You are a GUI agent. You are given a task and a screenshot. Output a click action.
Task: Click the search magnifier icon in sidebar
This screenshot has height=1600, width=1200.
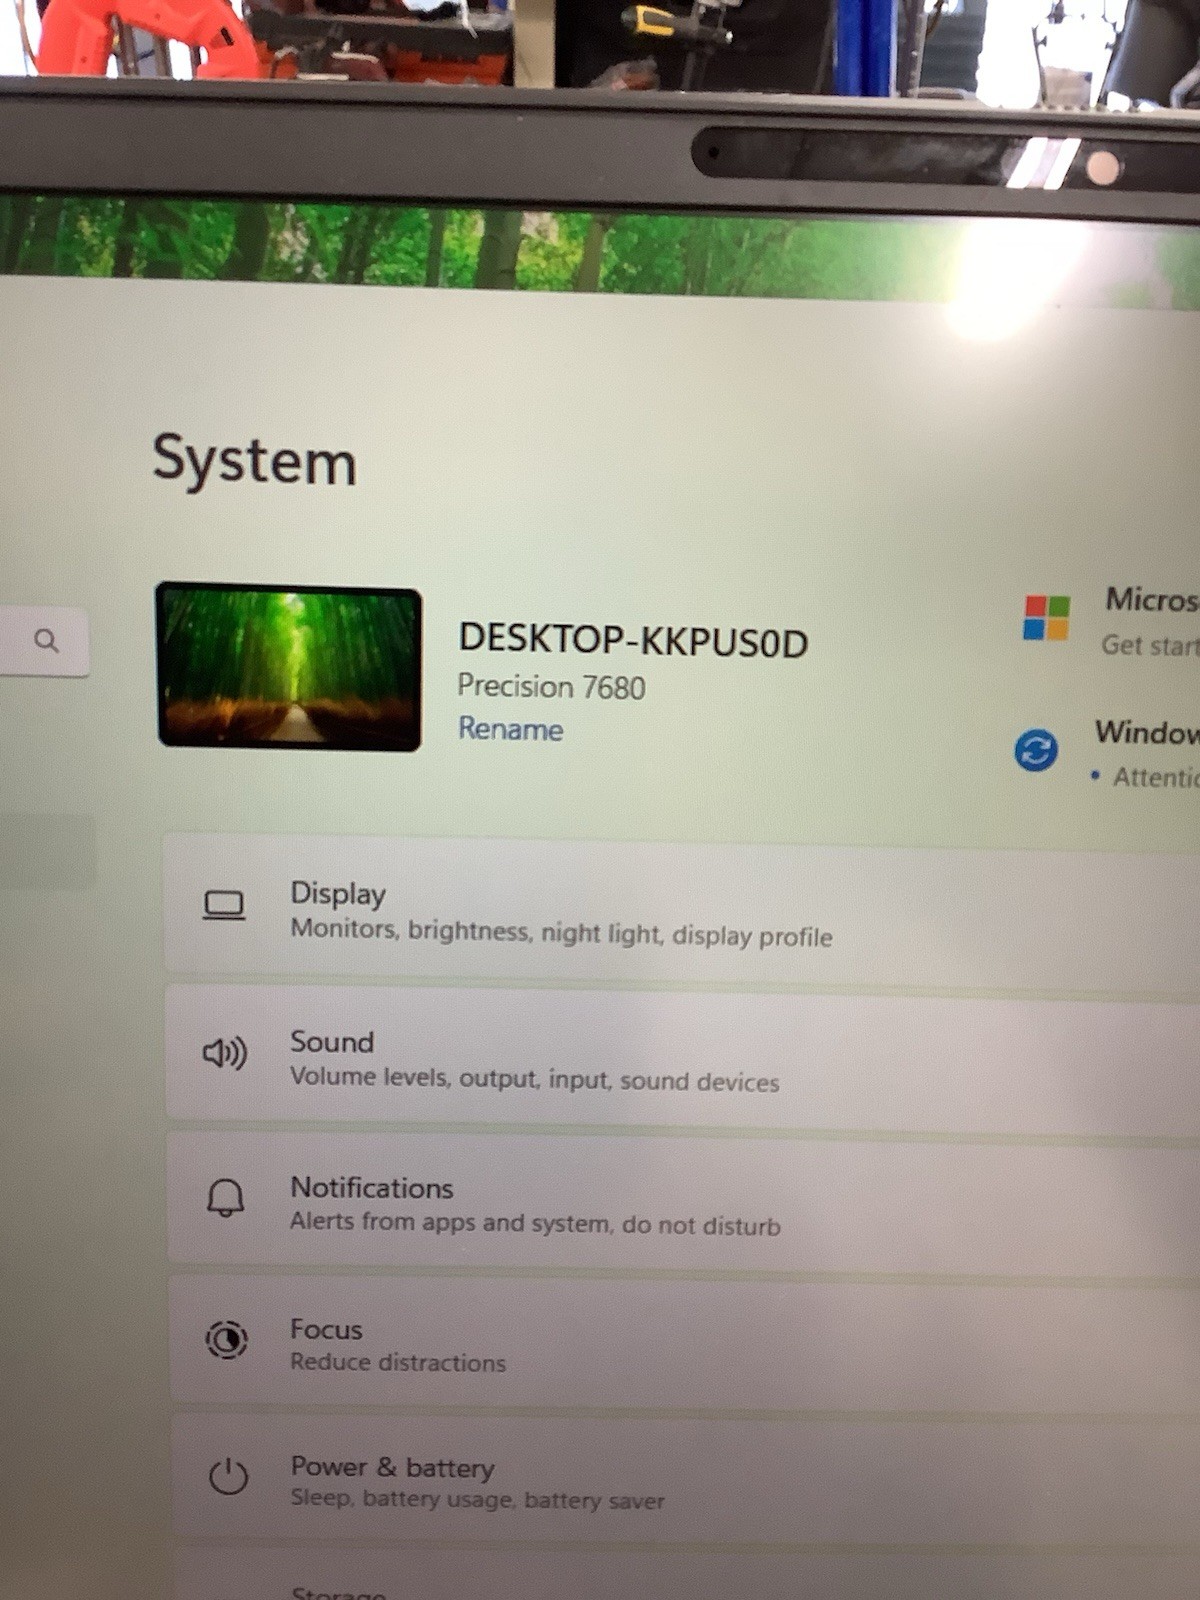pyautogui.click(x=46, y=640)
